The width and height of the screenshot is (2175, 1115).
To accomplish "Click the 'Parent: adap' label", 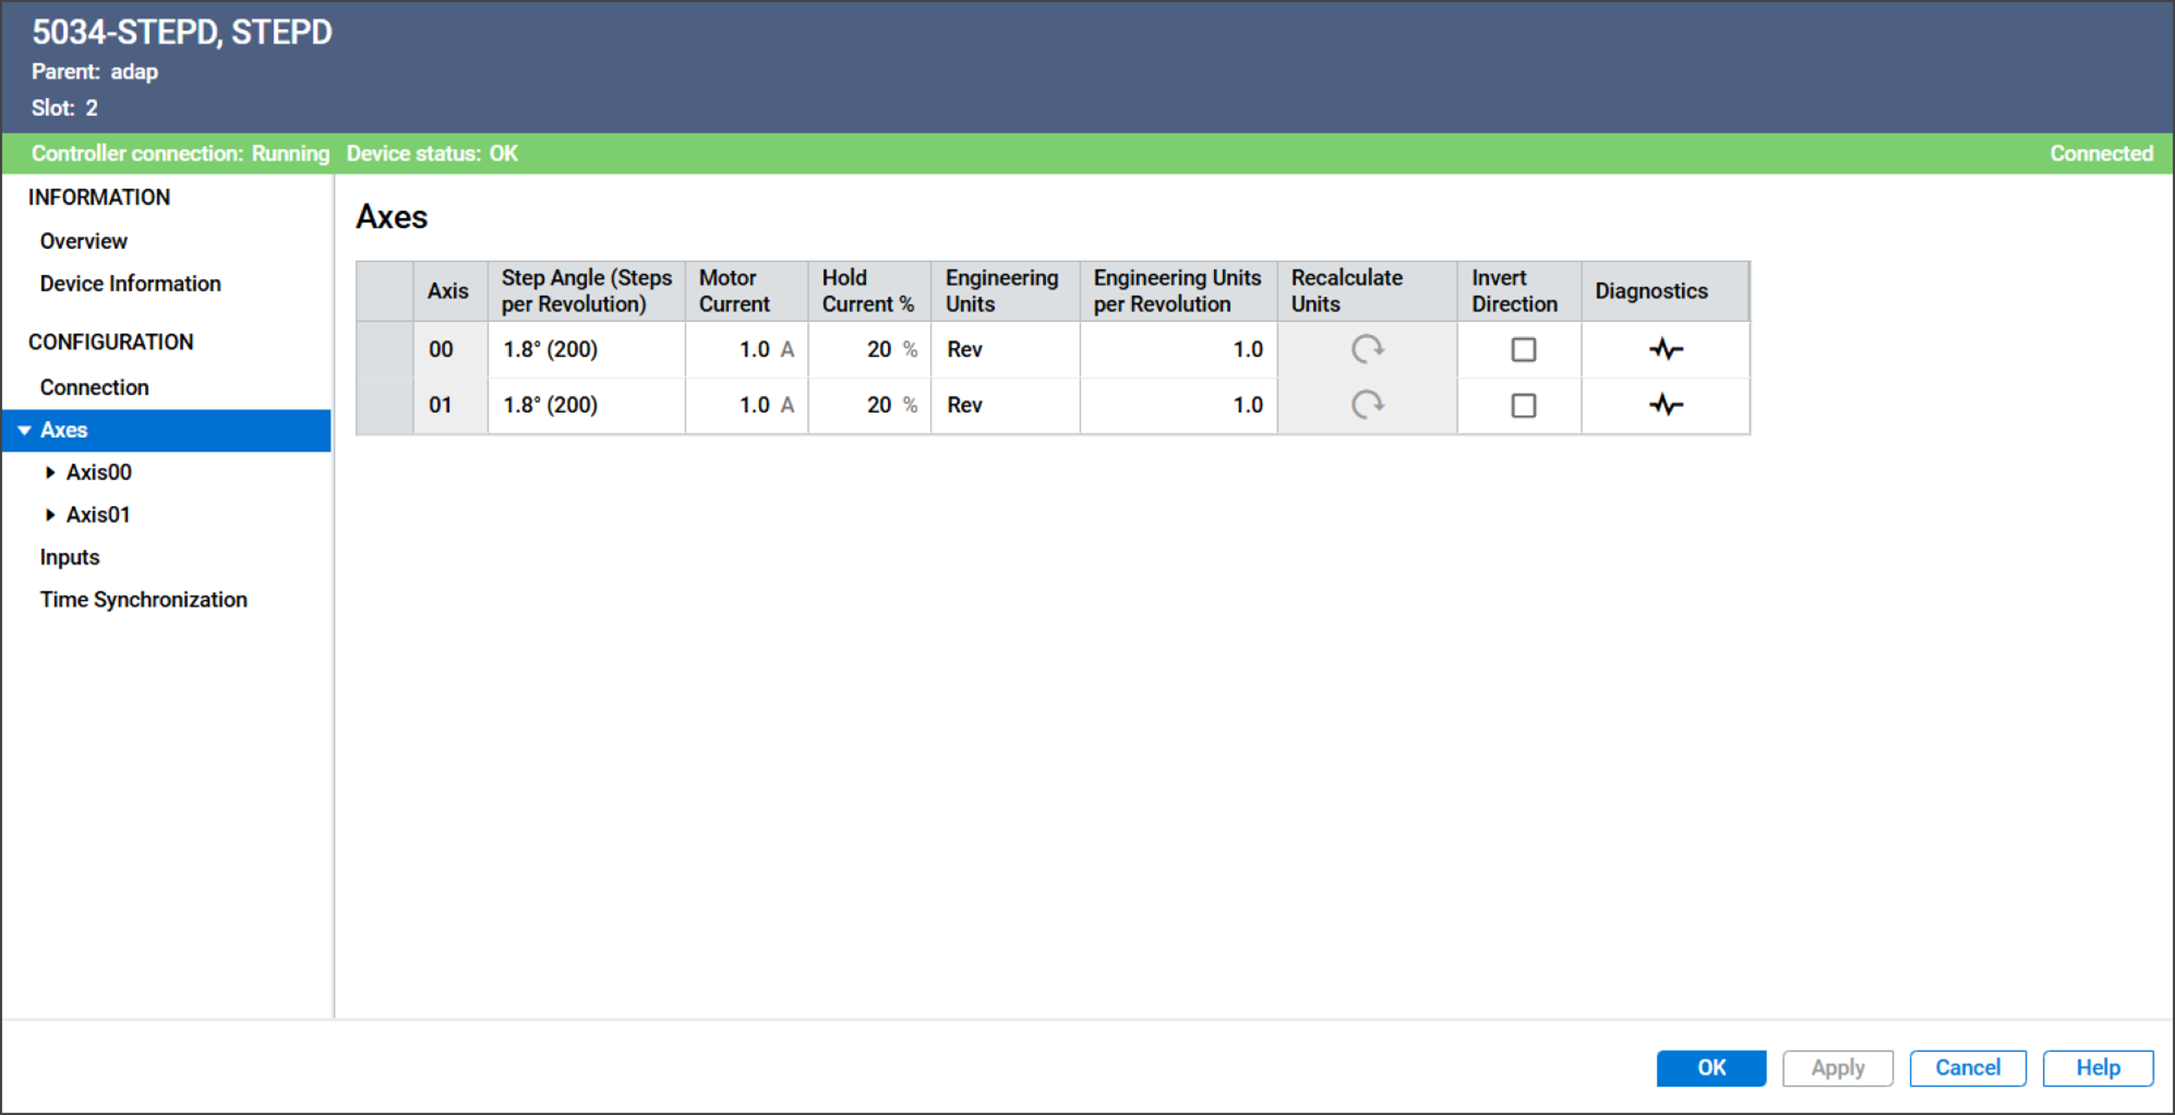I will (95, 72).
